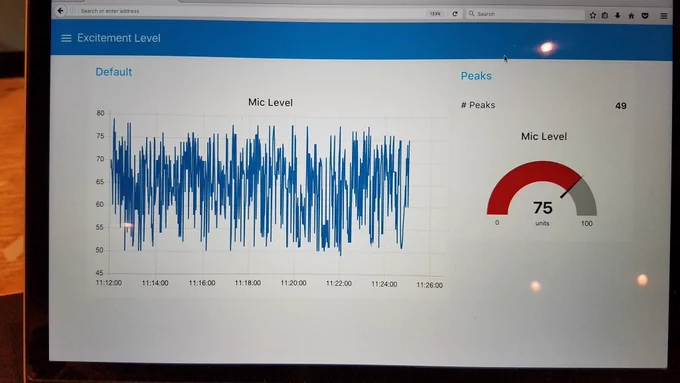Open the Firefox menu icon
This screenshot has height=383, width=680.
tap(664, 16)
